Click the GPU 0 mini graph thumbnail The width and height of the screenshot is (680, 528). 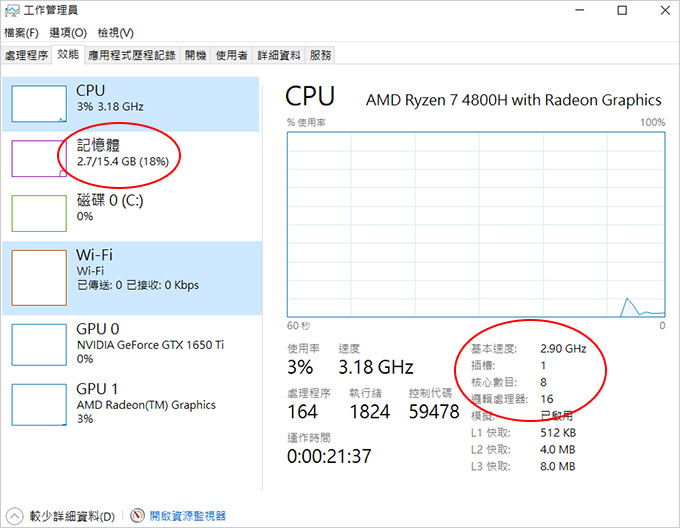tap(39, 345)
